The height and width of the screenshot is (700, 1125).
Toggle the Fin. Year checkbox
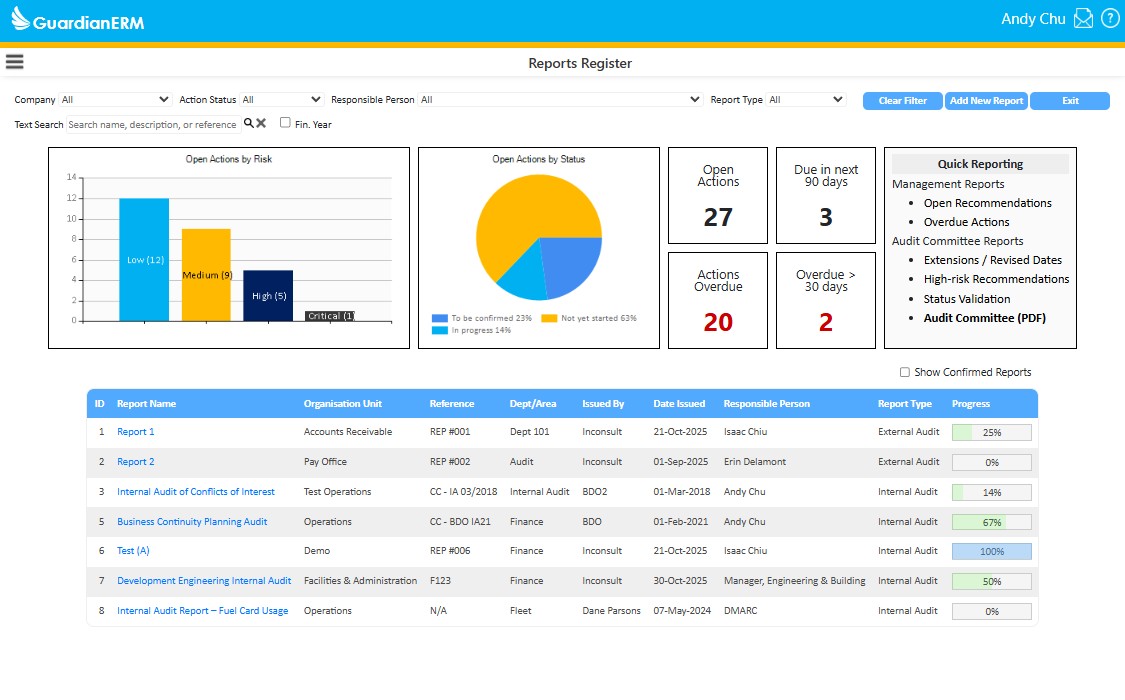pos(285,123)
